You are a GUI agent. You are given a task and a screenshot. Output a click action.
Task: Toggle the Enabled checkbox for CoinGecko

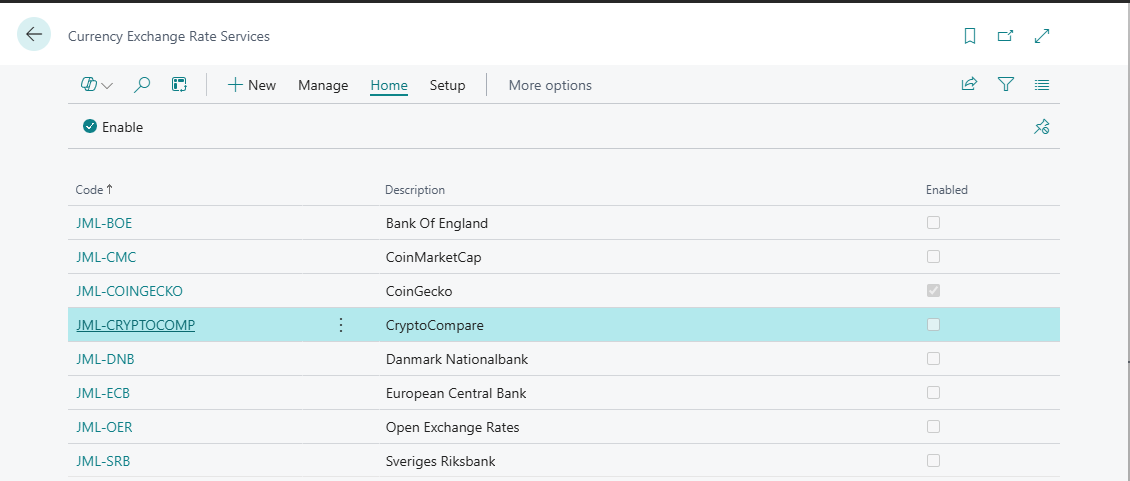[x=933, y=291]
